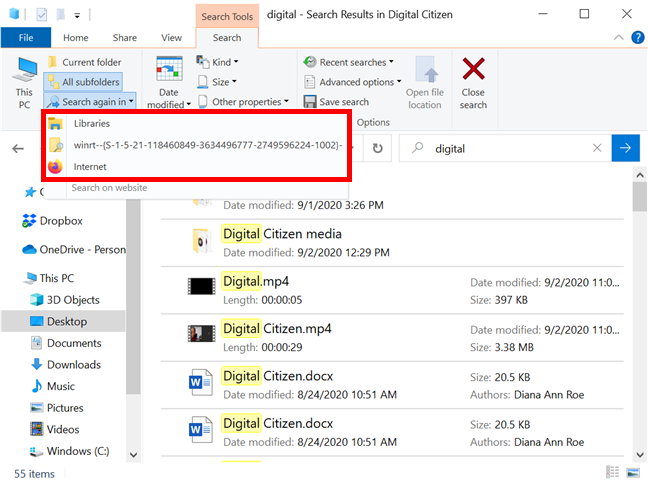
Task: Open 3D Objects in navigation pane
Action: coord(65,300)
